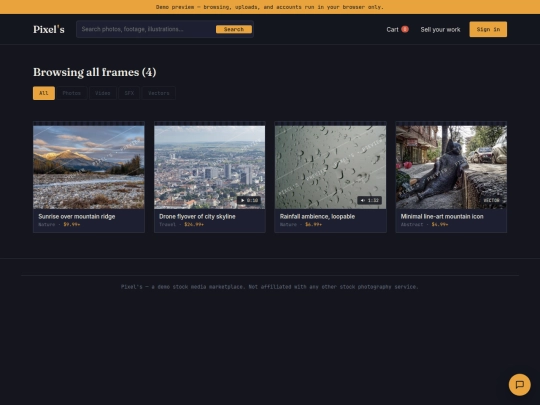The width and height of the screenshot is (540, 405).
Task: Select the SFX filter tab
Action: 129,93
